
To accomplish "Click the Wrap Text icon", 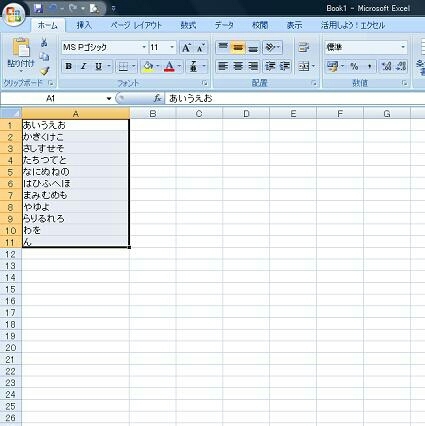I will [x=303, y=47].
